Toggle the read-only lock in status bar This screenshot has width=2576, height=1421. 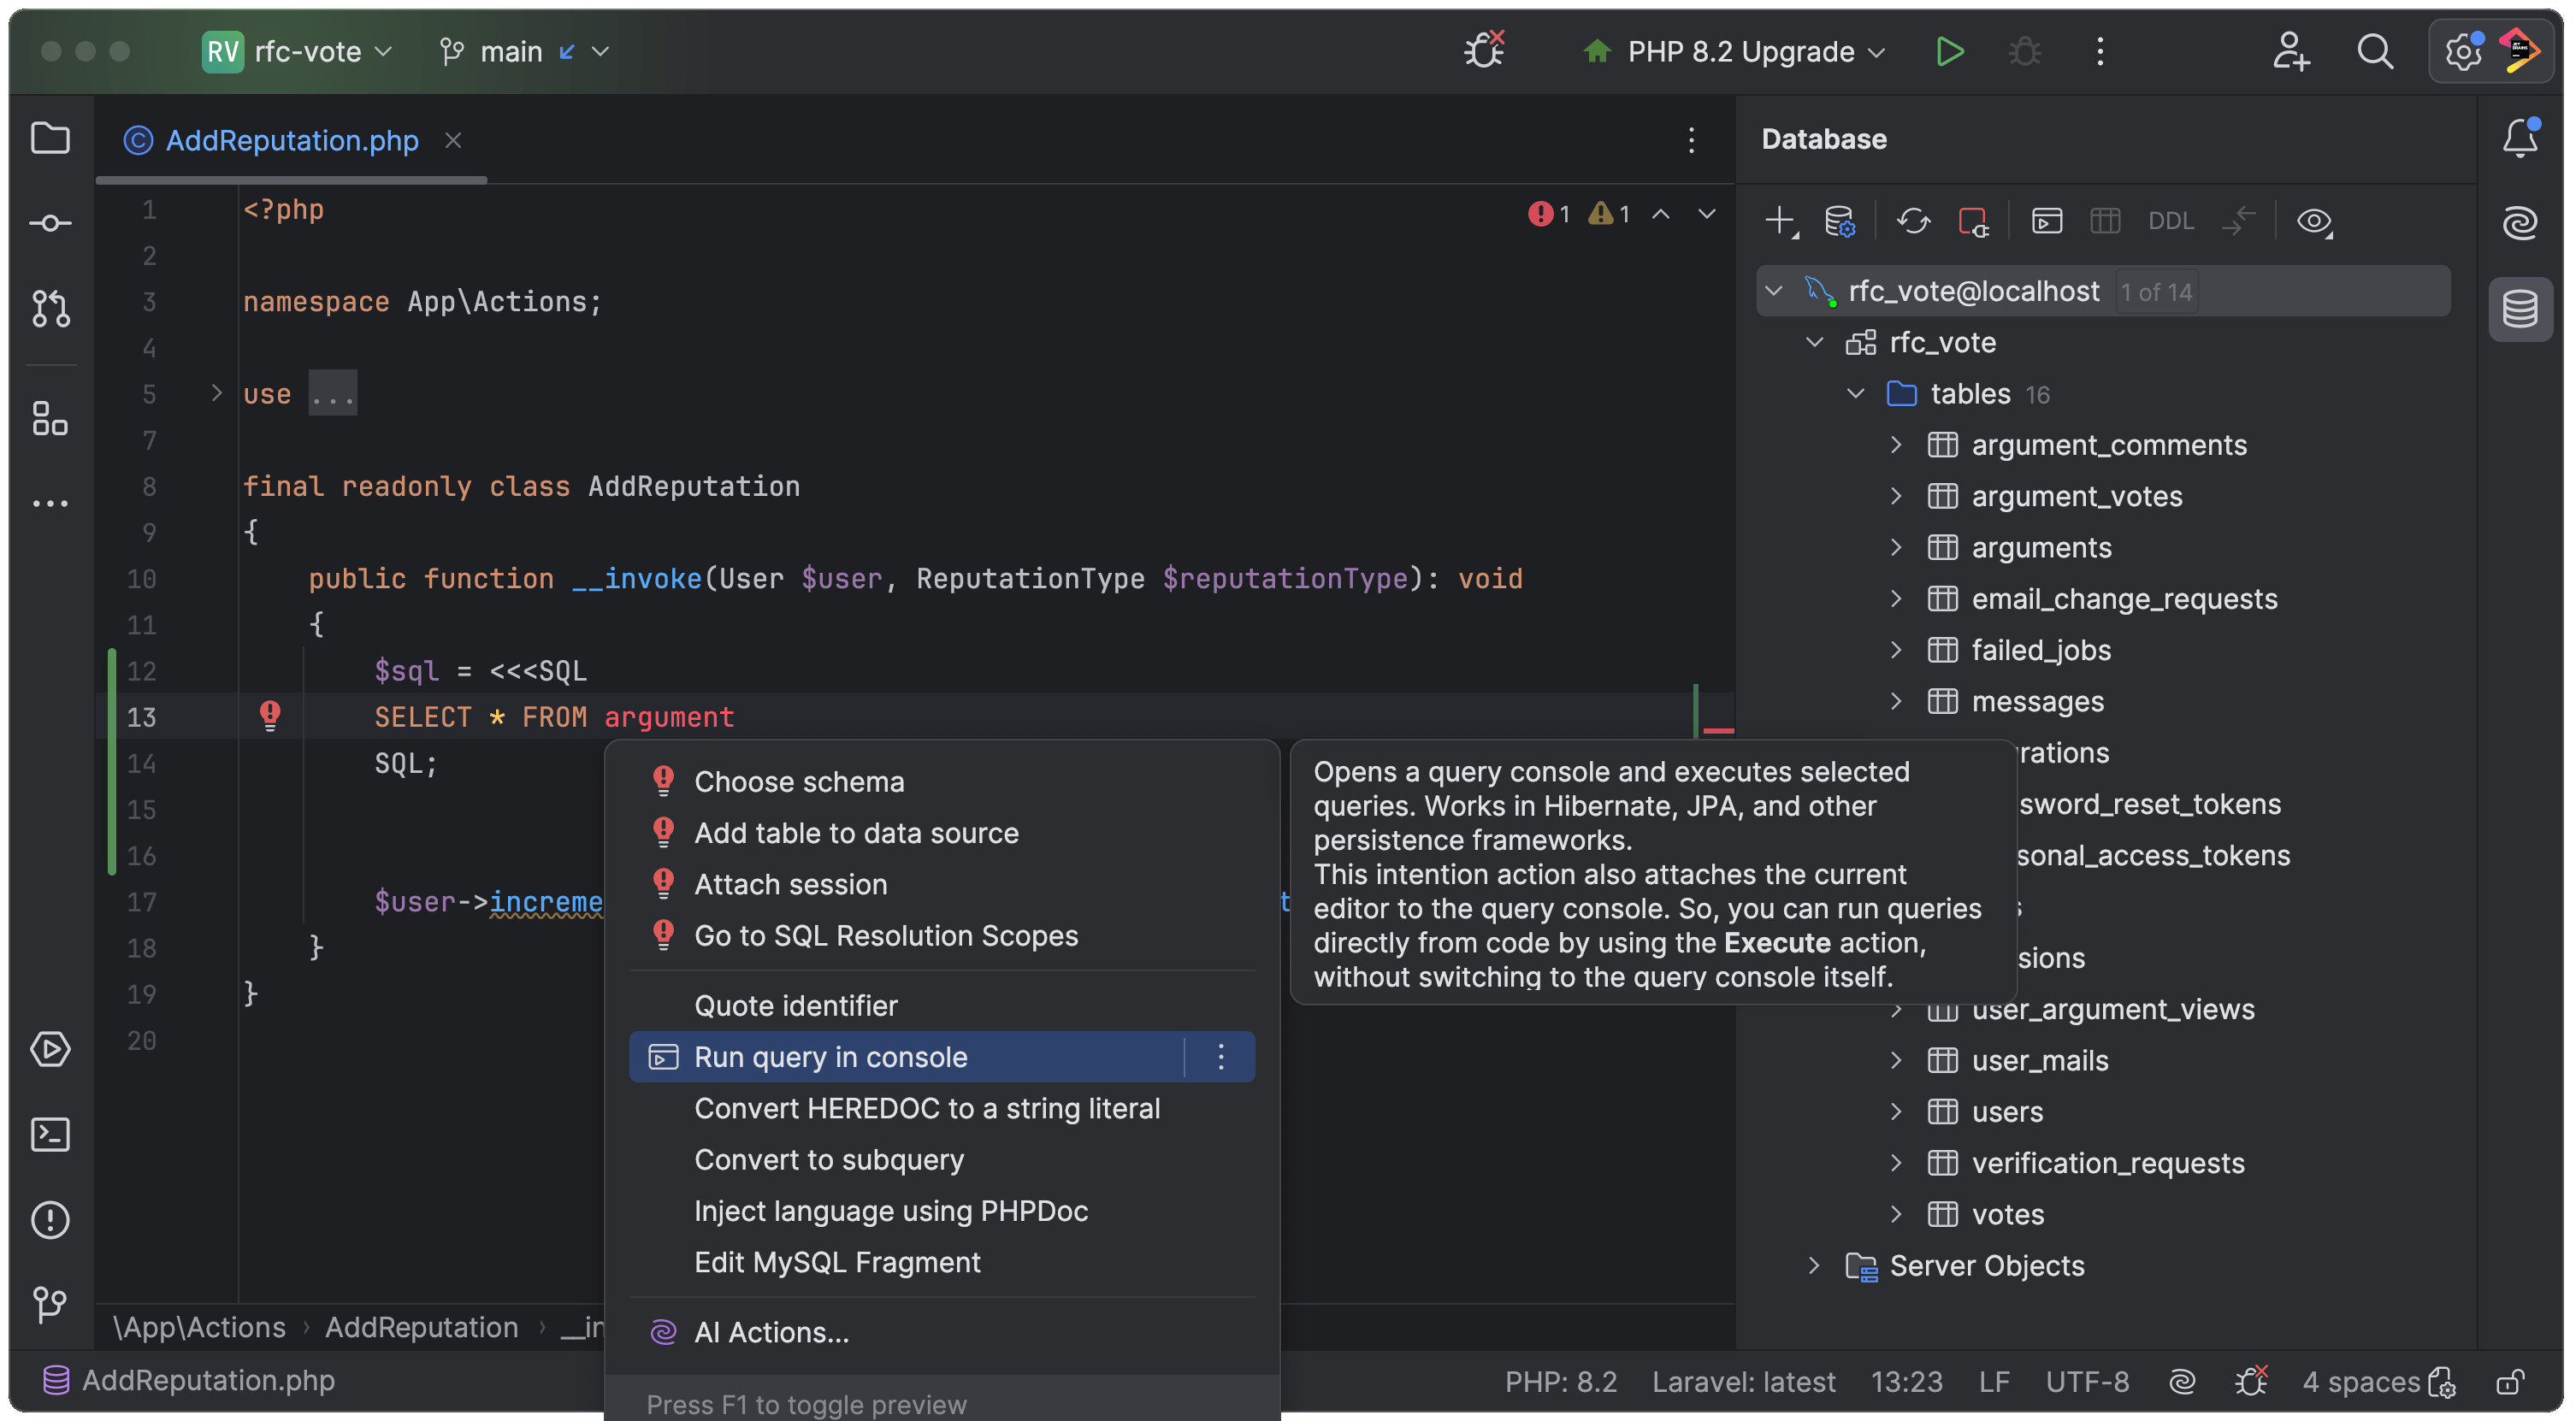click(x=2509, y=1382)
